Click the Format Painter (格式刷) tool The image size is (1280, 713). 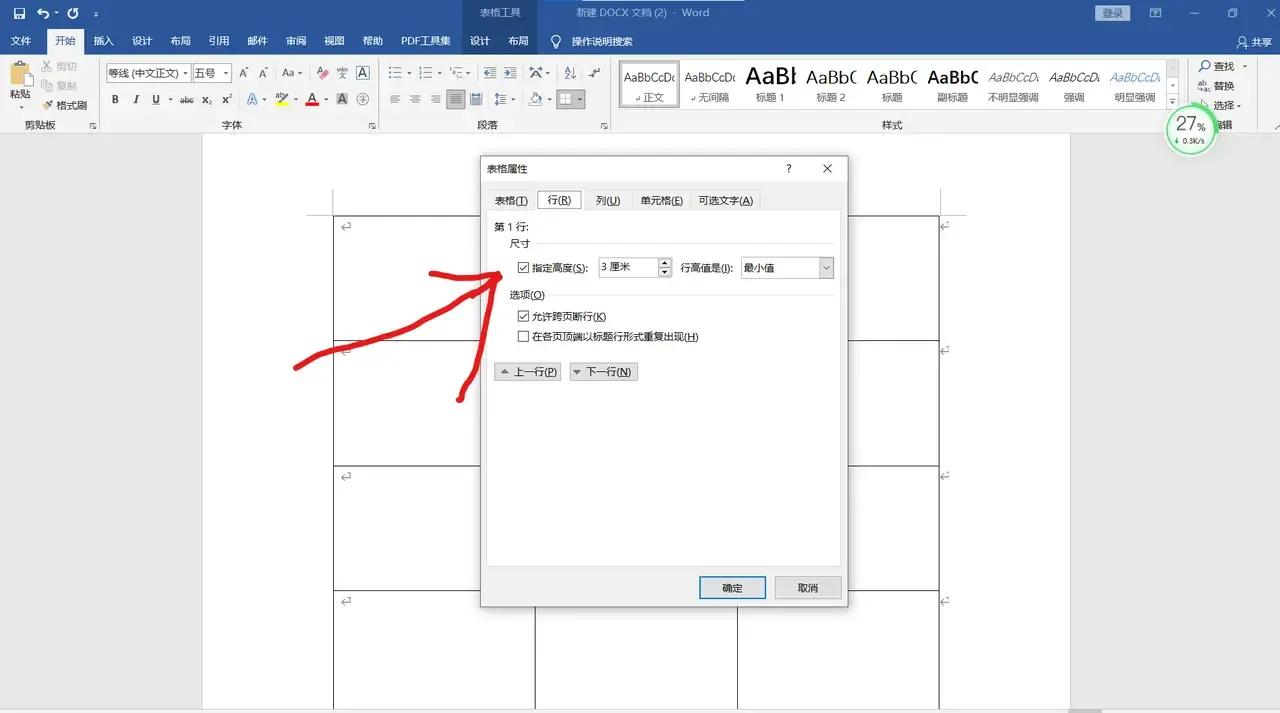point(65,105)
